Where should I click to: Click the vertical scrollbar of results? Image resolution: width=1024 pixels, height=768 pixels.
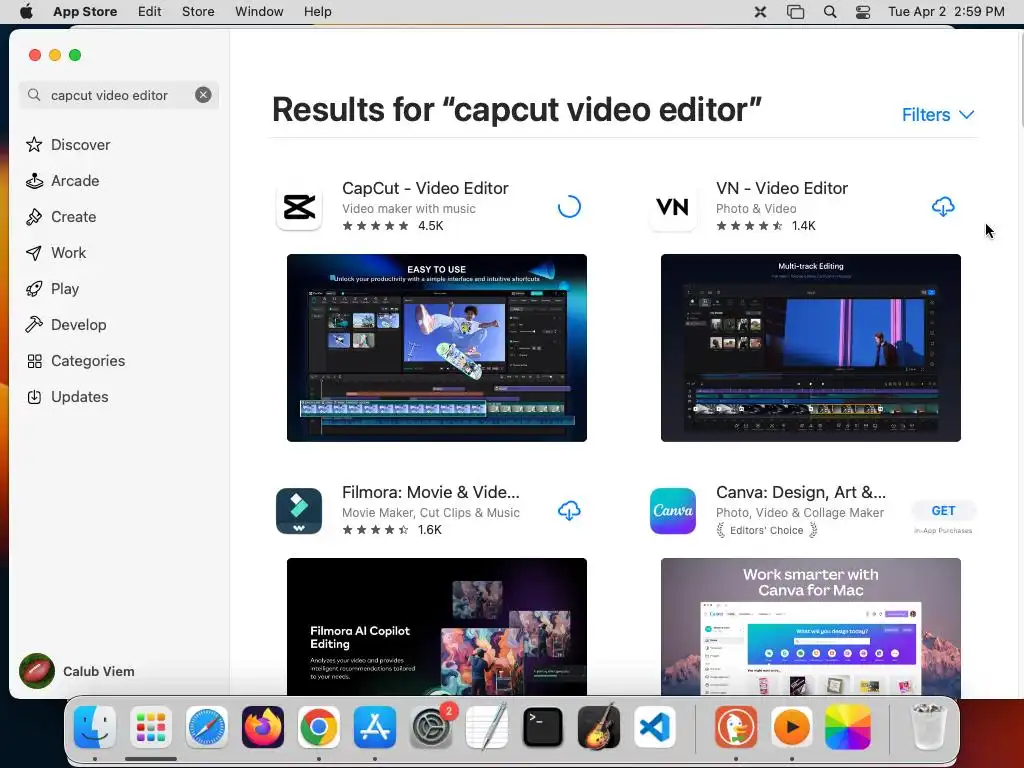(1021, 78)
